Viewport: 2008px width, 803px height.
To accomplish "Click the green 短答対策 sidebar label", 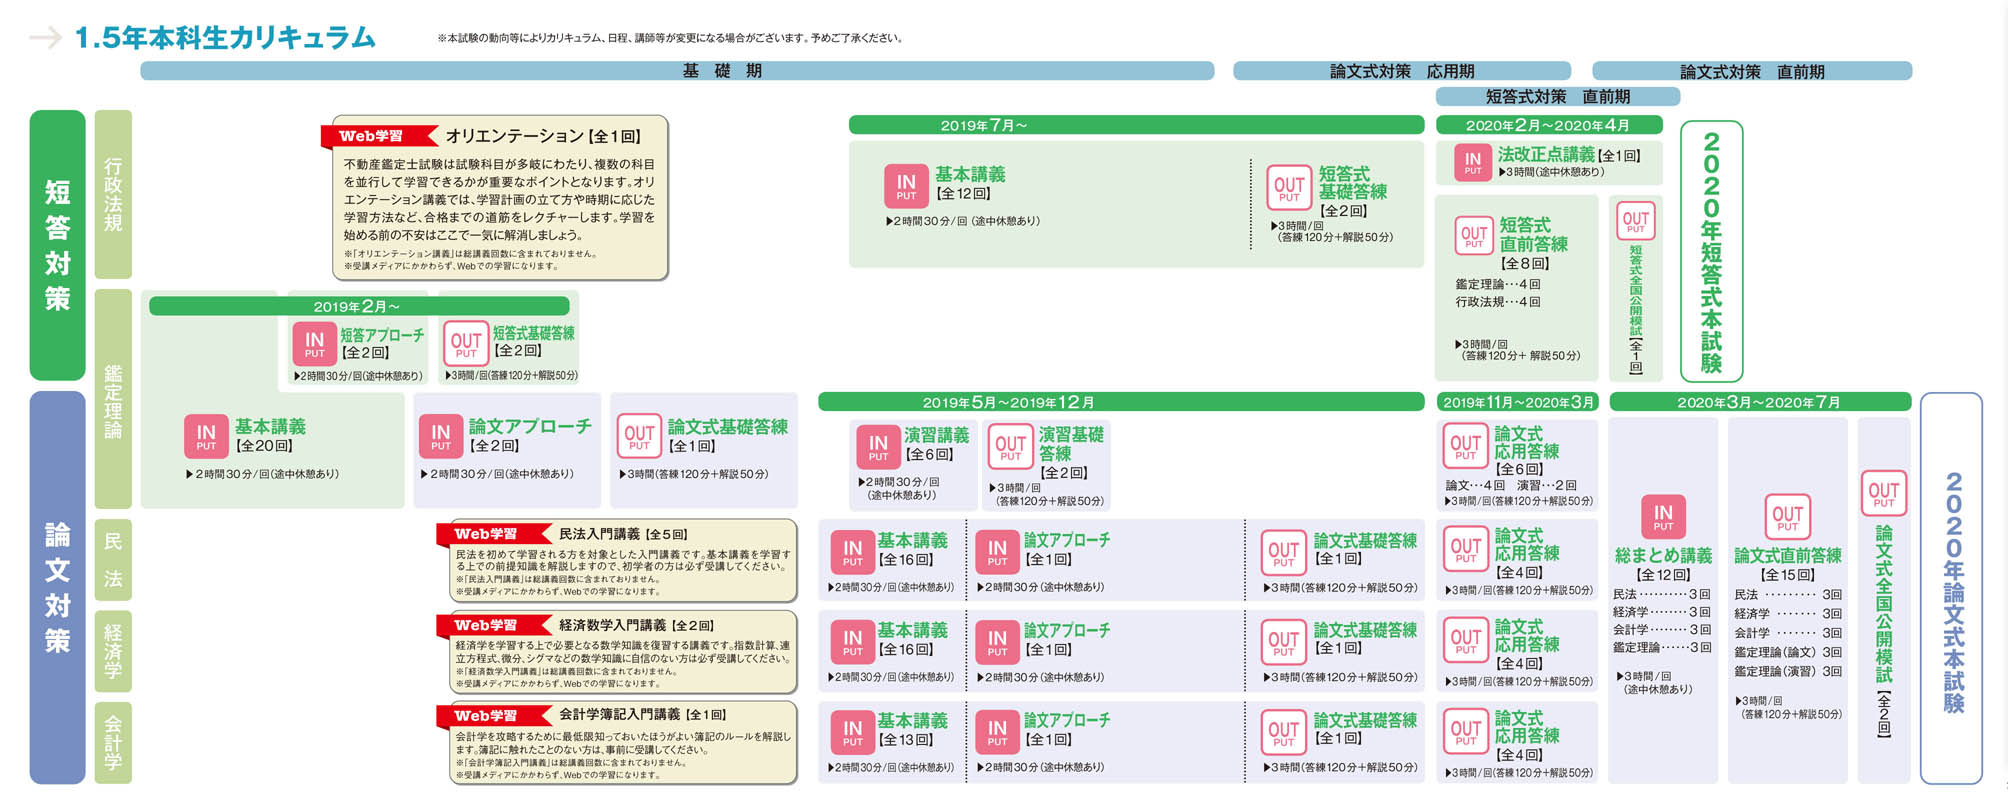I will (57, 245).
